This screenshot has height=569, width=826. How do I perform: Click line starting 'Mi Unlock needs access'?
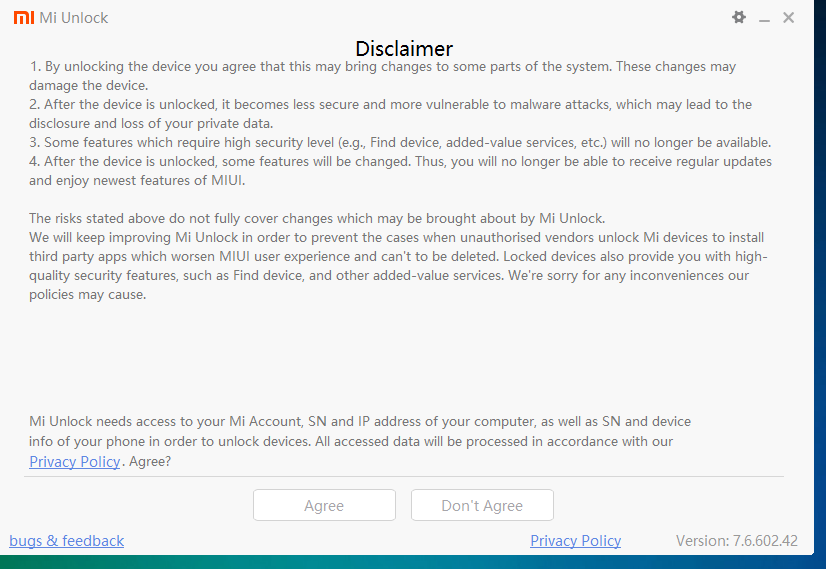coord(360,421)
